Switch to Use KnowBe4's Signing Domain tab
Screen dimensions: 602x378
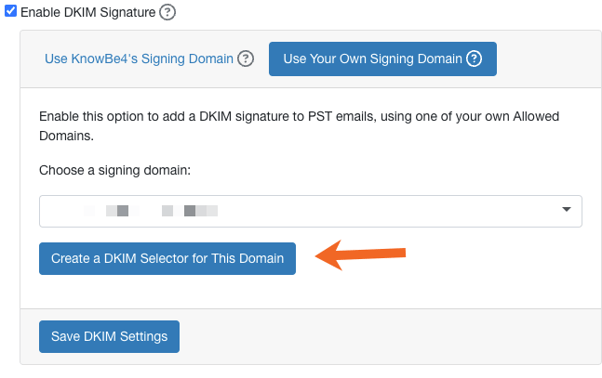coord(139,59)
